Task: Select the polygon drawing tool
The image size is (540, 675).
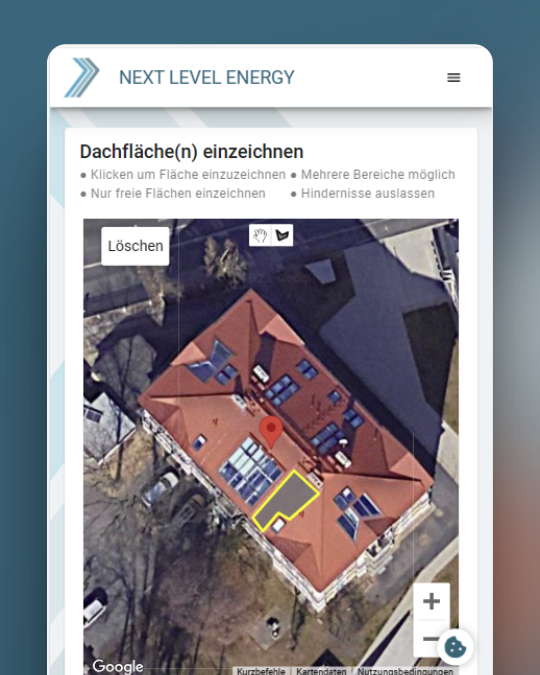Action: 282,235
